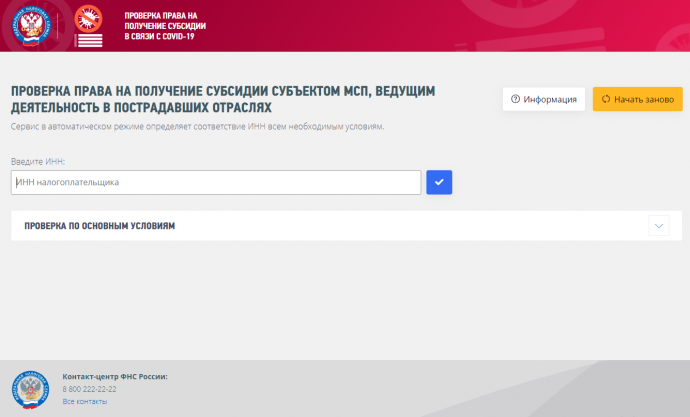690x417 pixels.
Task: Open the Информация button
Action: [x=544, y=99]
